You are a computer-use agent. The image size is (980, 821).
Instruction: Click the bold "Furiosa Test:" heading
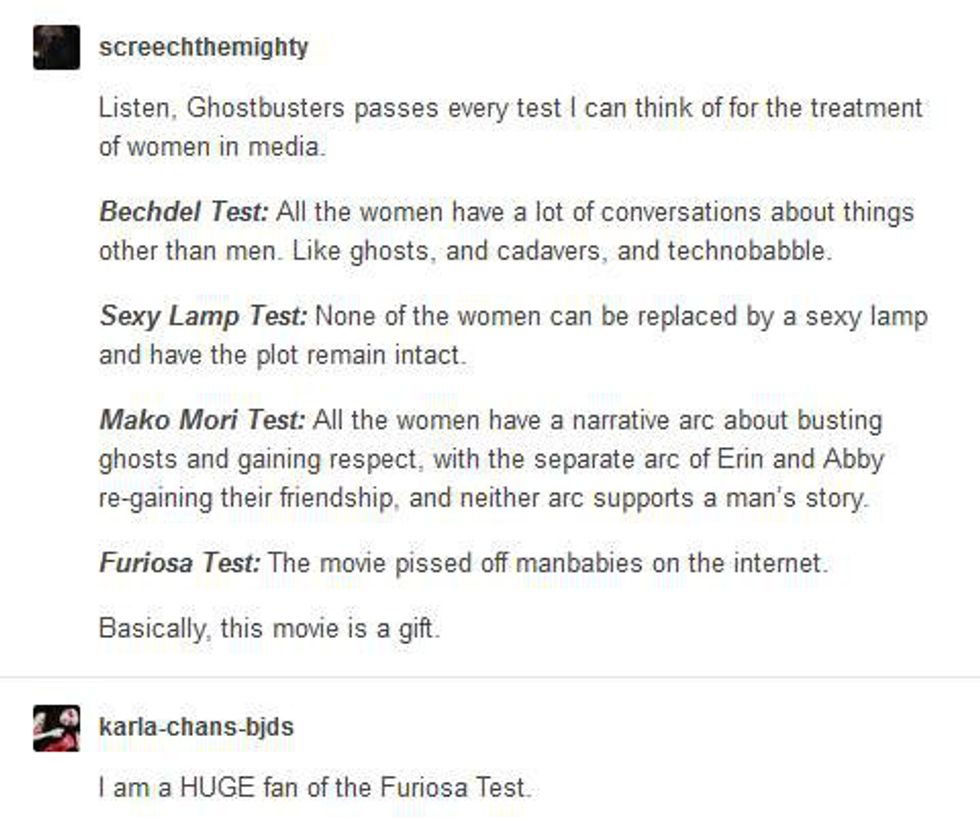pos(179,563)
